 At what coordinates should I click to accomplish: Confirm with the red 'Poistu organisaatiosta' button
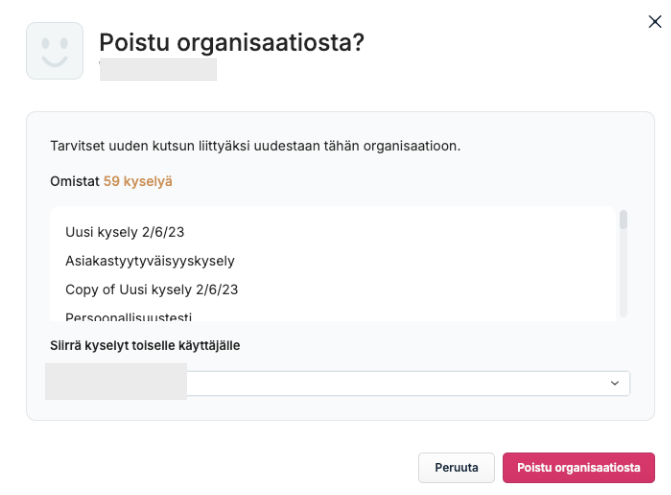pos(579,468)
